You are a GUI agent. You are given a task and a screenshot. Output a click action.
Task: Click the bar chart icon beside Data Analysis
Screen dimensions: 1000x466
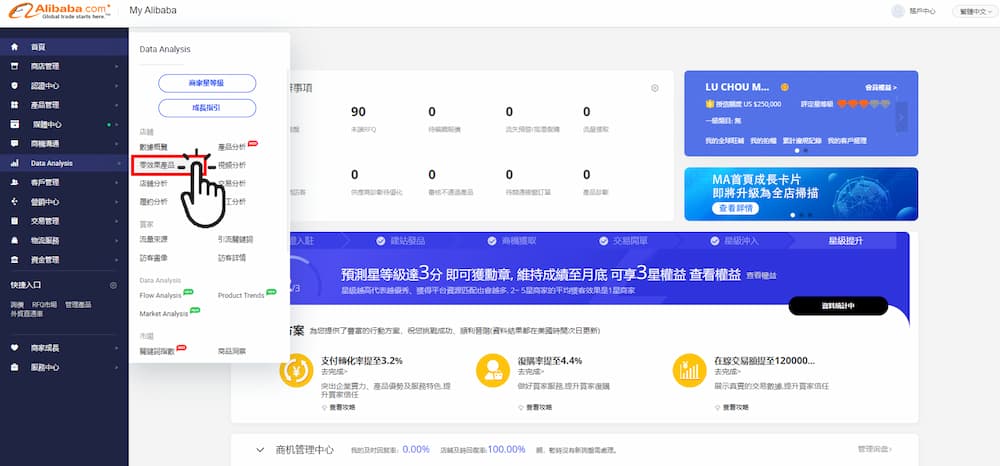click(x=15, y=163)
